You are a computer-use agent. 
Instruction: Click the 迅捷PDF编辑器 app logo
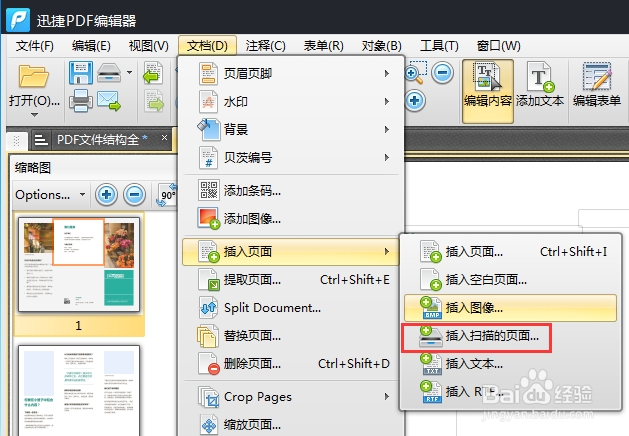pos(18,20)
